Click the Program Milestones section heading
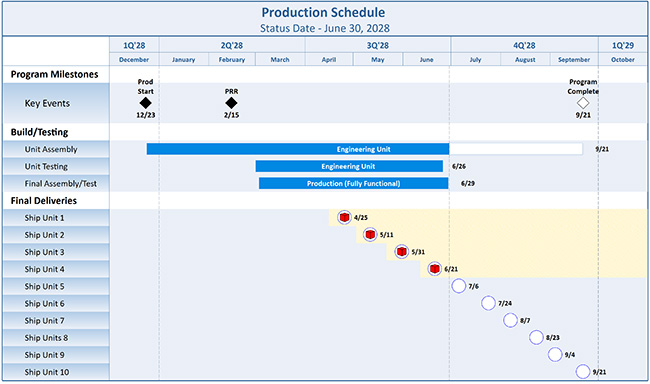 pyautogui.click(x=54, y=74)
